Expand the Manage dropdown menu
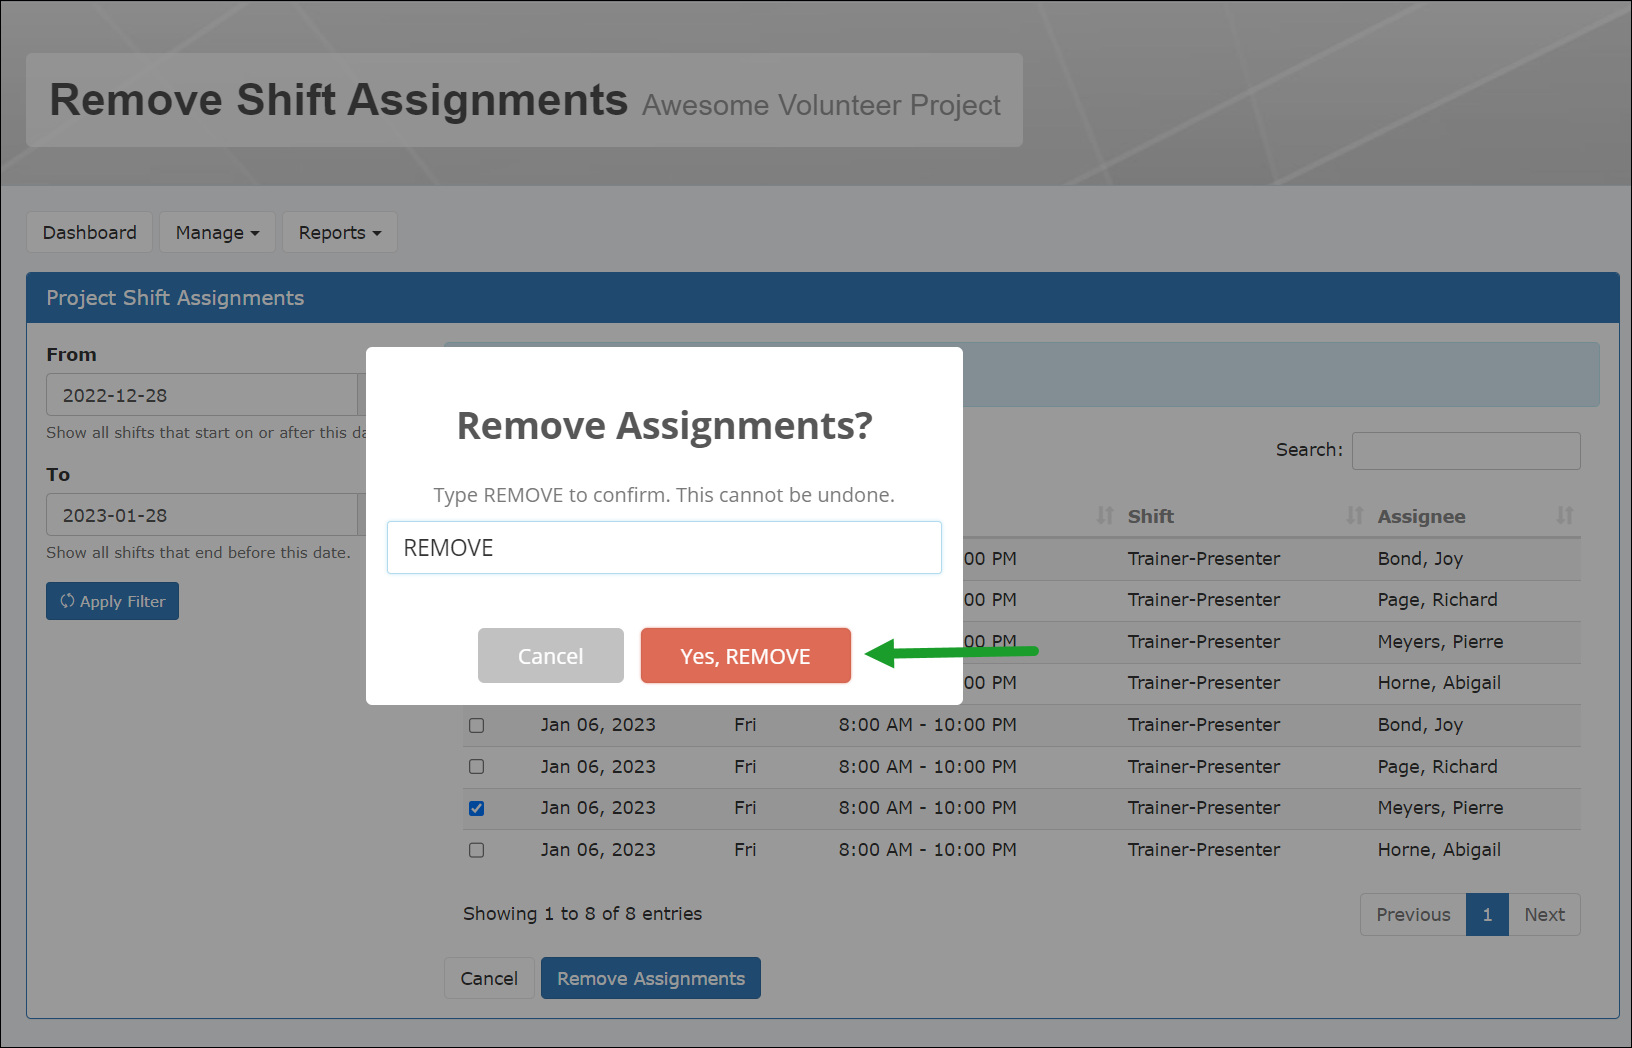Screen dimensions: 1632x1048 [217, 232]
